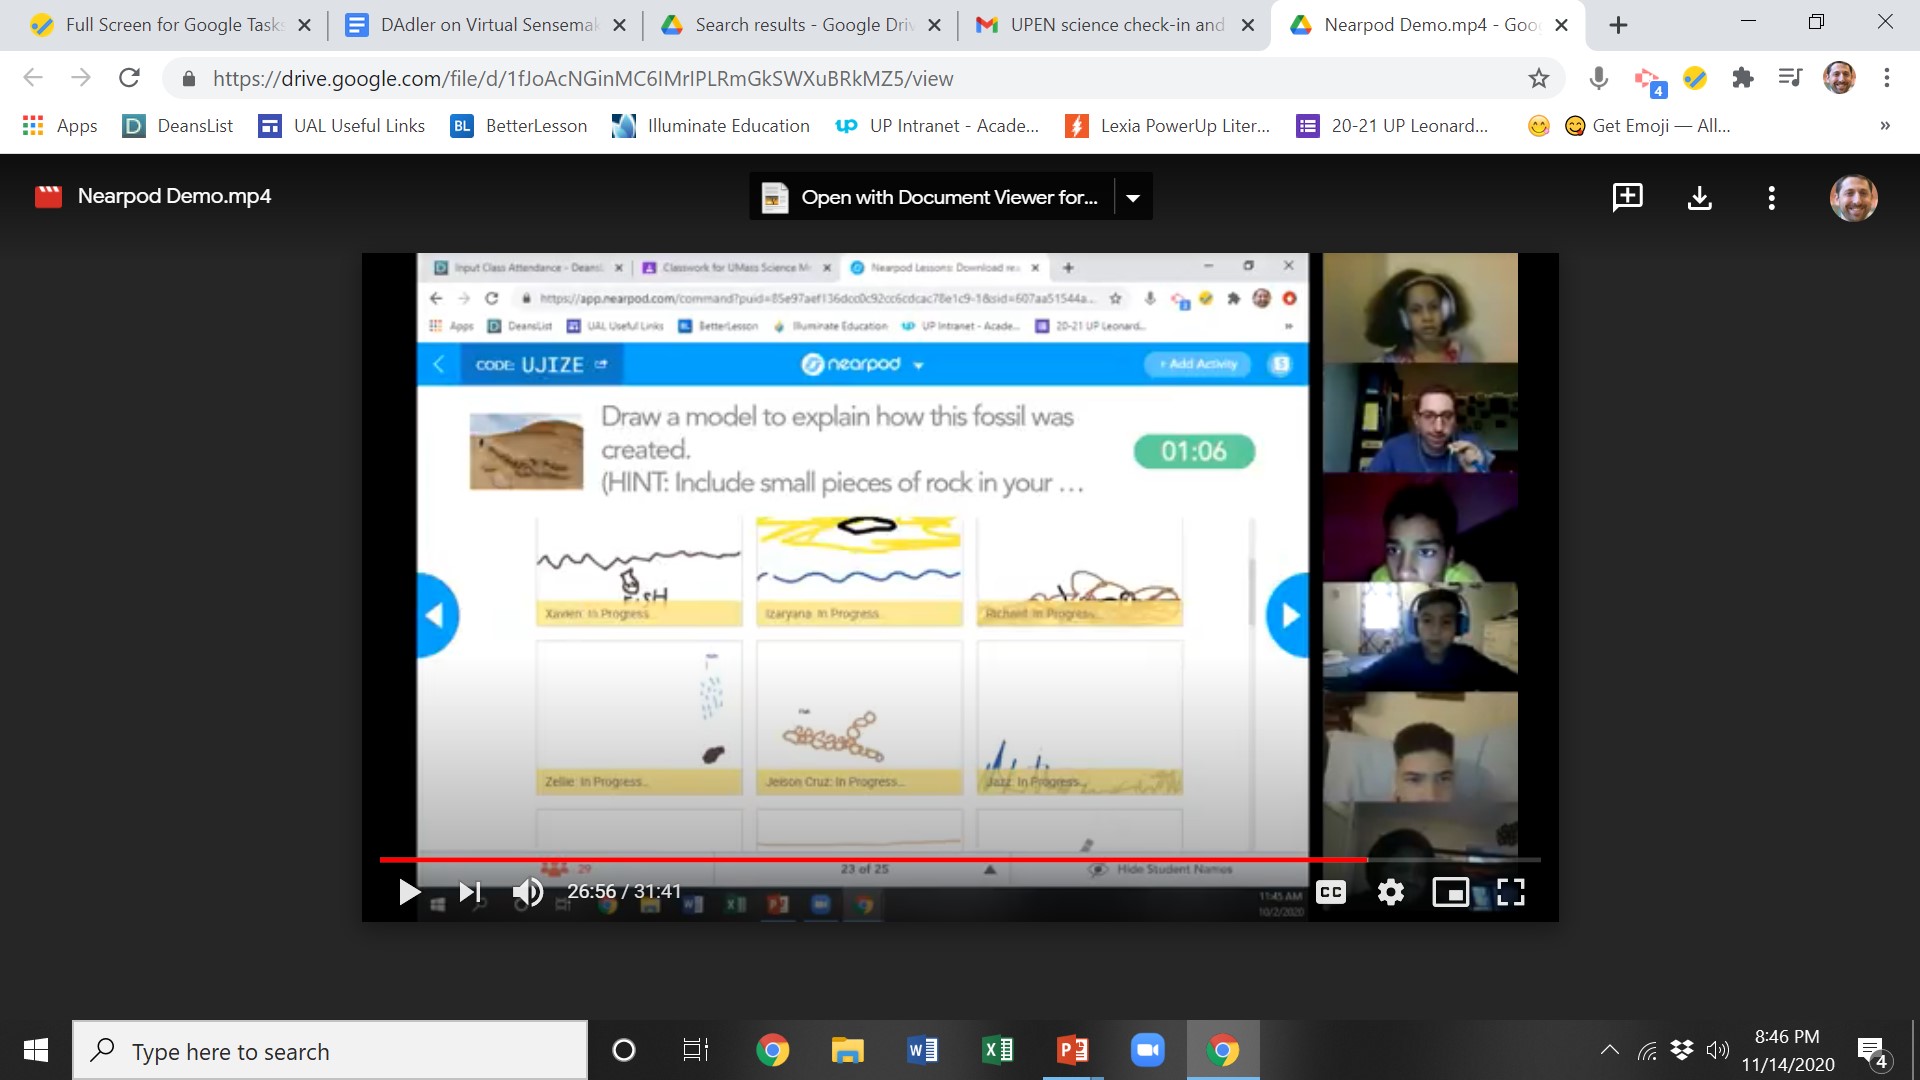
Task: Click the Windows search field
Action: click(x=330, y=1050)
